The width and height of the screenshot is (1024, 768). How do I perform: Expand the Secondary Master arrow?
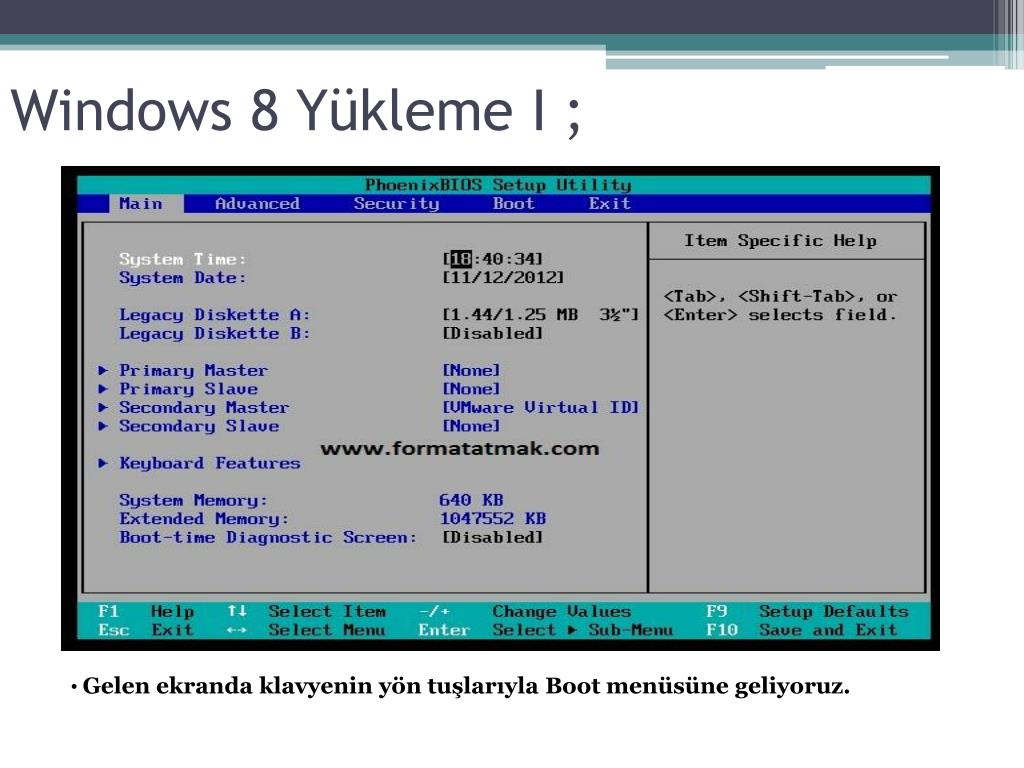point(103,408)
